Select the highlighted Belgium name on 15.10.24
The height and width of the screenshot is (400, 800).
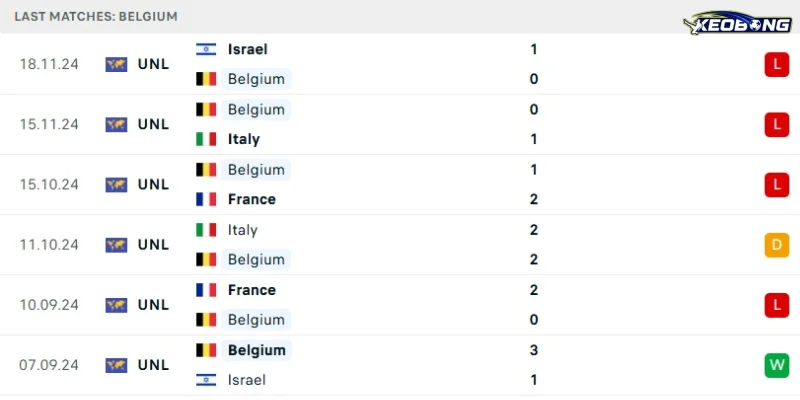[256, 170]
